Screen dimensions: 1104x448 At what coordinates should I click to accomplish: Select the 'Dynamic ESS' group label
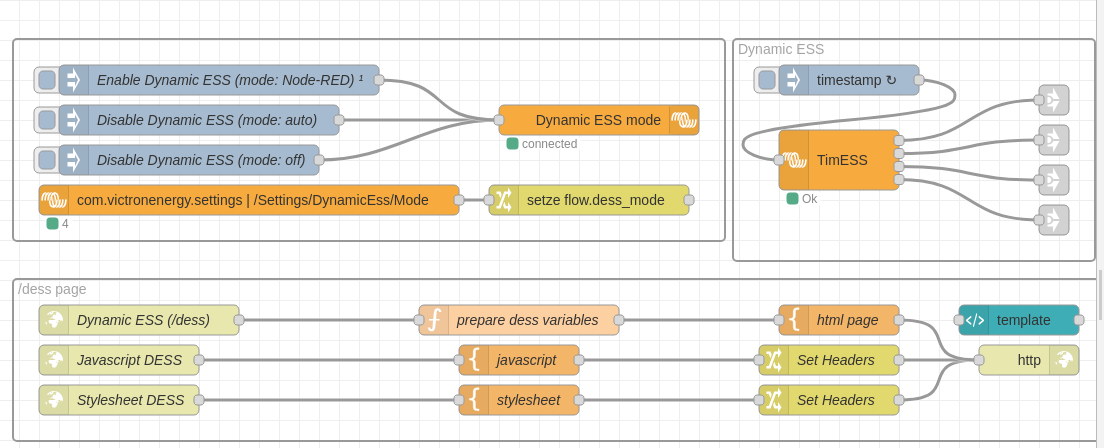click(781, 49)
